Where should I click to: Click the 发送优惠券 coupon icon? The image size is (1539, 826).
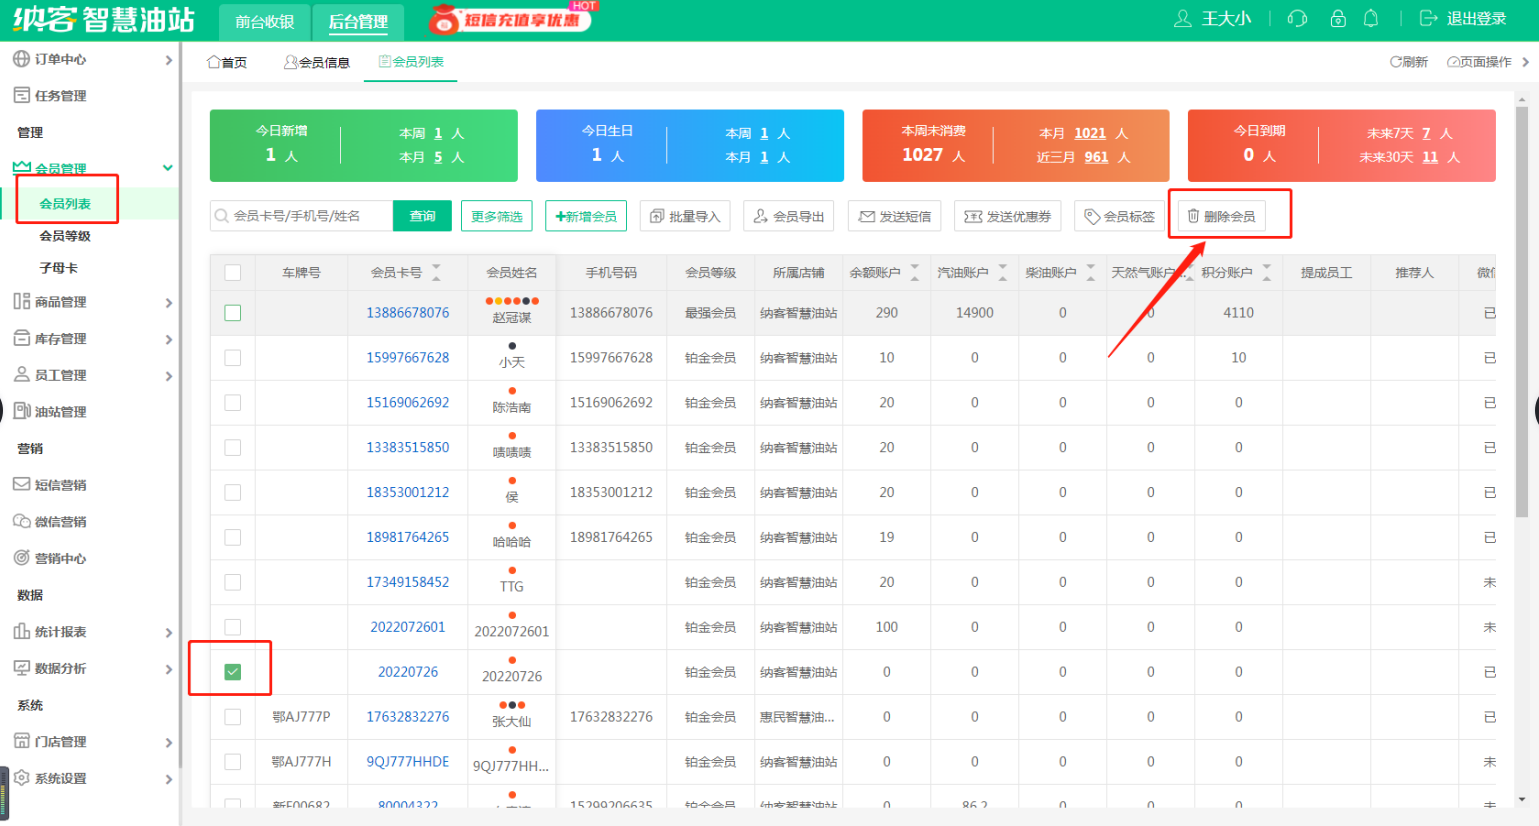coord(973,216)
